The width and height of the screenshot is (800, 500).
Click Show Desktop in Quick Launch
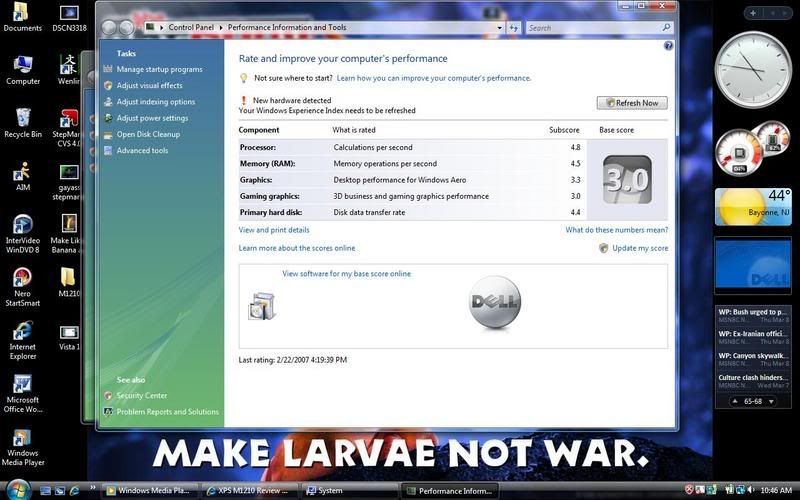click(x=45, y=491)
